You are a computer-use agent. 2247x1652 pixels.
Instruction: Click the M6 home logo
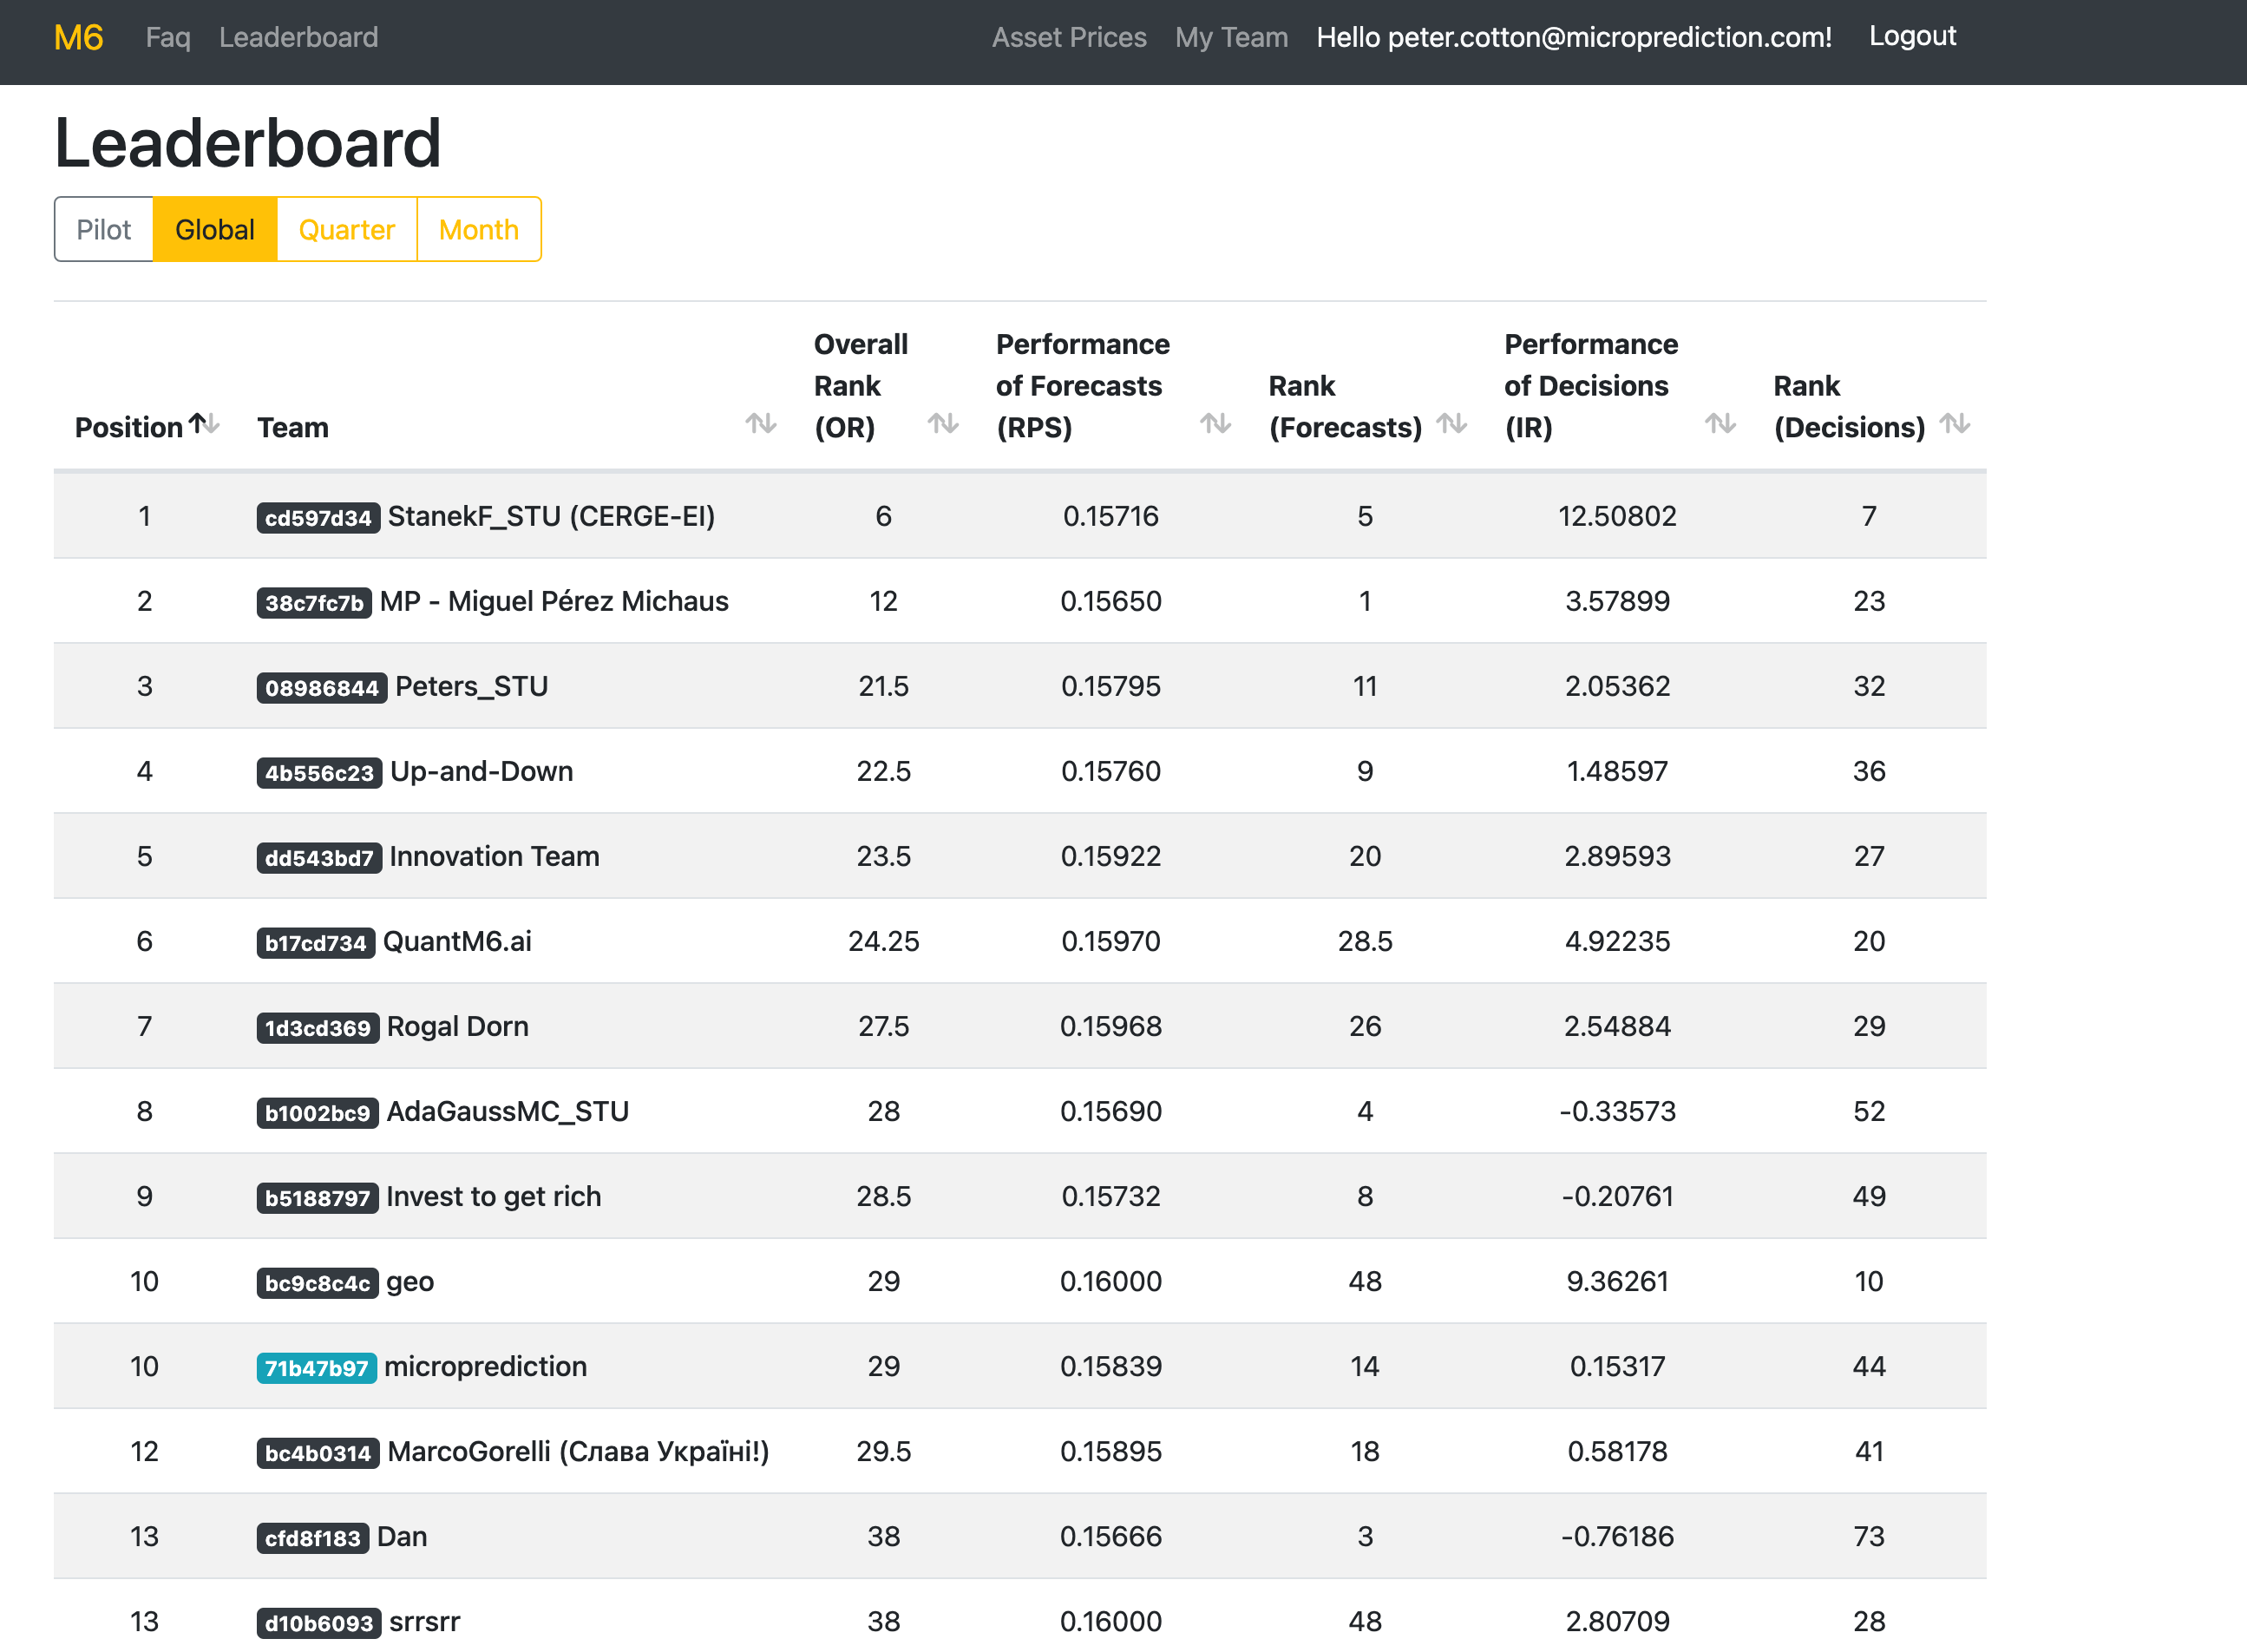click(x=78, y=38)
